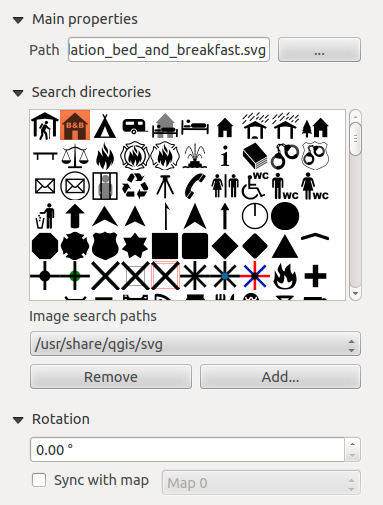Select the recycling arrows icon
The image size is (383, 505).
point(135,186)
